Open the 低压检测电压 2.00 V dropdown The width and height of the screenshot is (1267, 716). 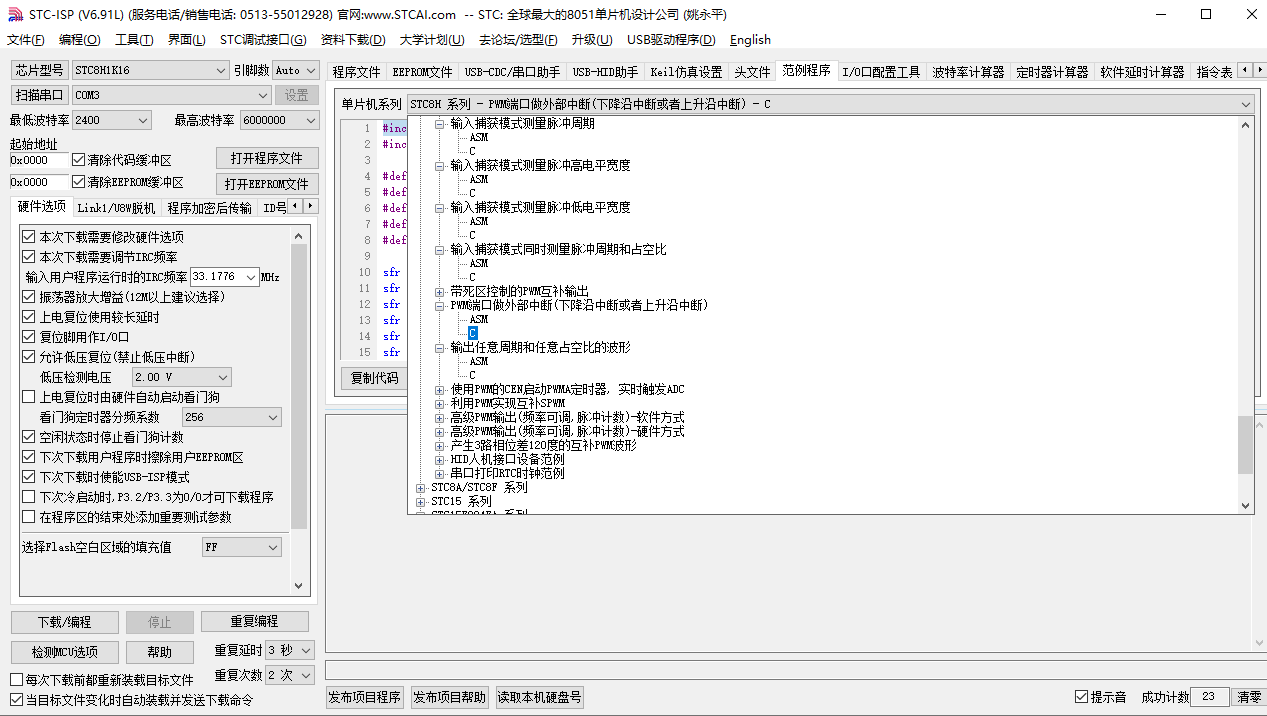pyautogui.click(x=182, y=377)
